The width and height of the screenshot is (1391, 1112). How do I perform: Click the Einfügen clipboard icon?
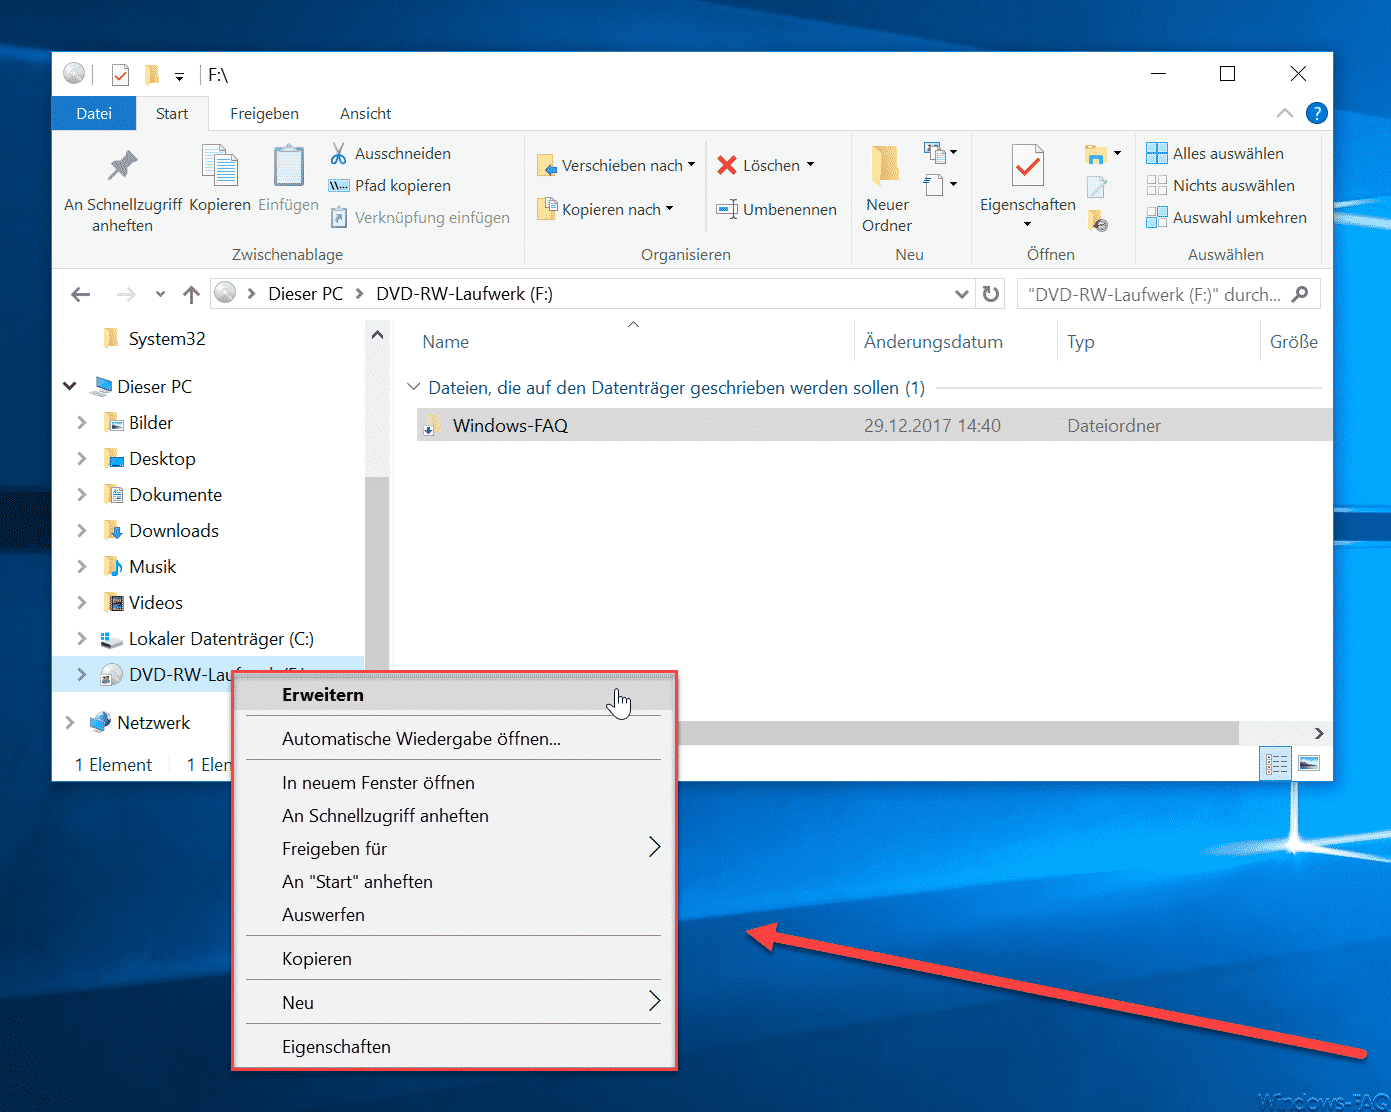point(288,167)
